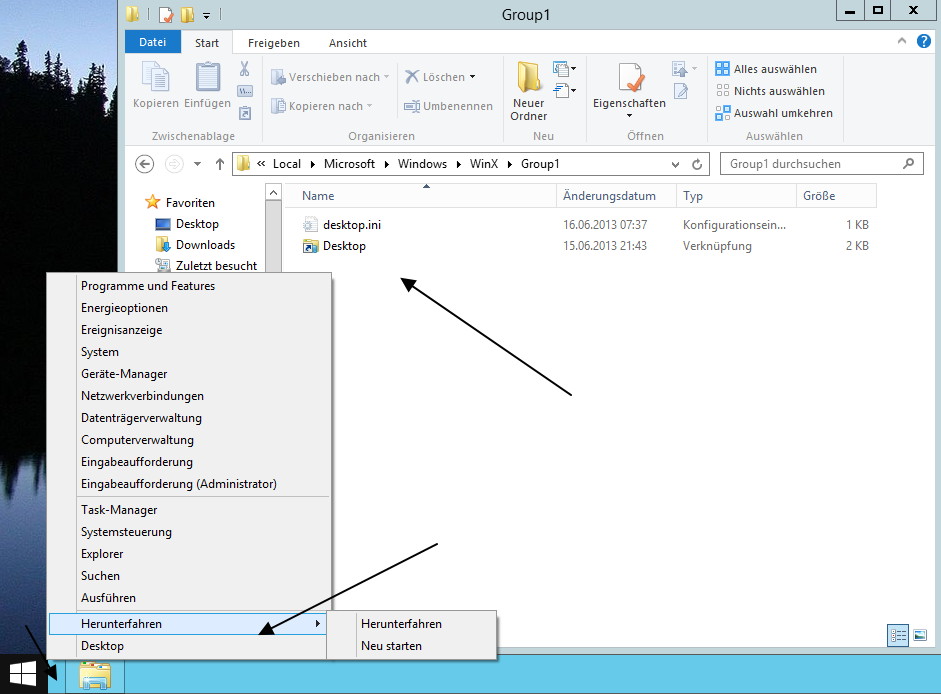Switch to the Start ribbon tab
The height and width of the screenshot is (694, 941).
click(206, 43)
